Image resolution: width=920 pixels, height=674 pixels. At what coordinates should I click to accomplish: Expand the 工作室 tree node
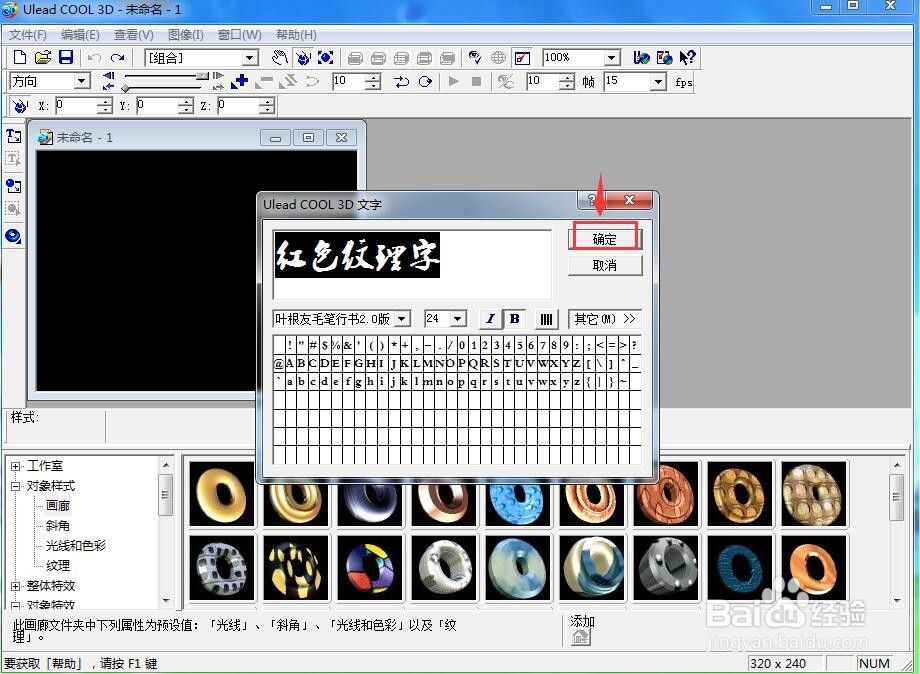pyautogui.click(x=15, y=466)
